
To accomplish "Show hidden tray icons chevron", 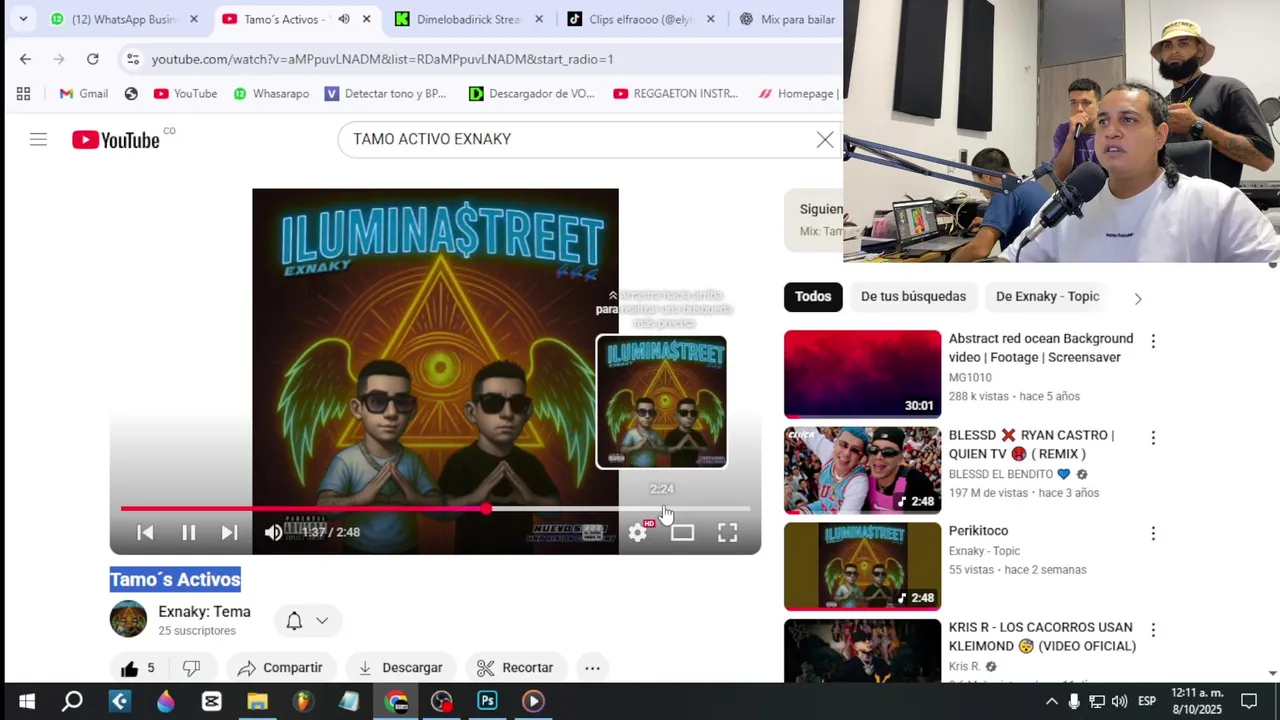I will (x=1051, y=701).
